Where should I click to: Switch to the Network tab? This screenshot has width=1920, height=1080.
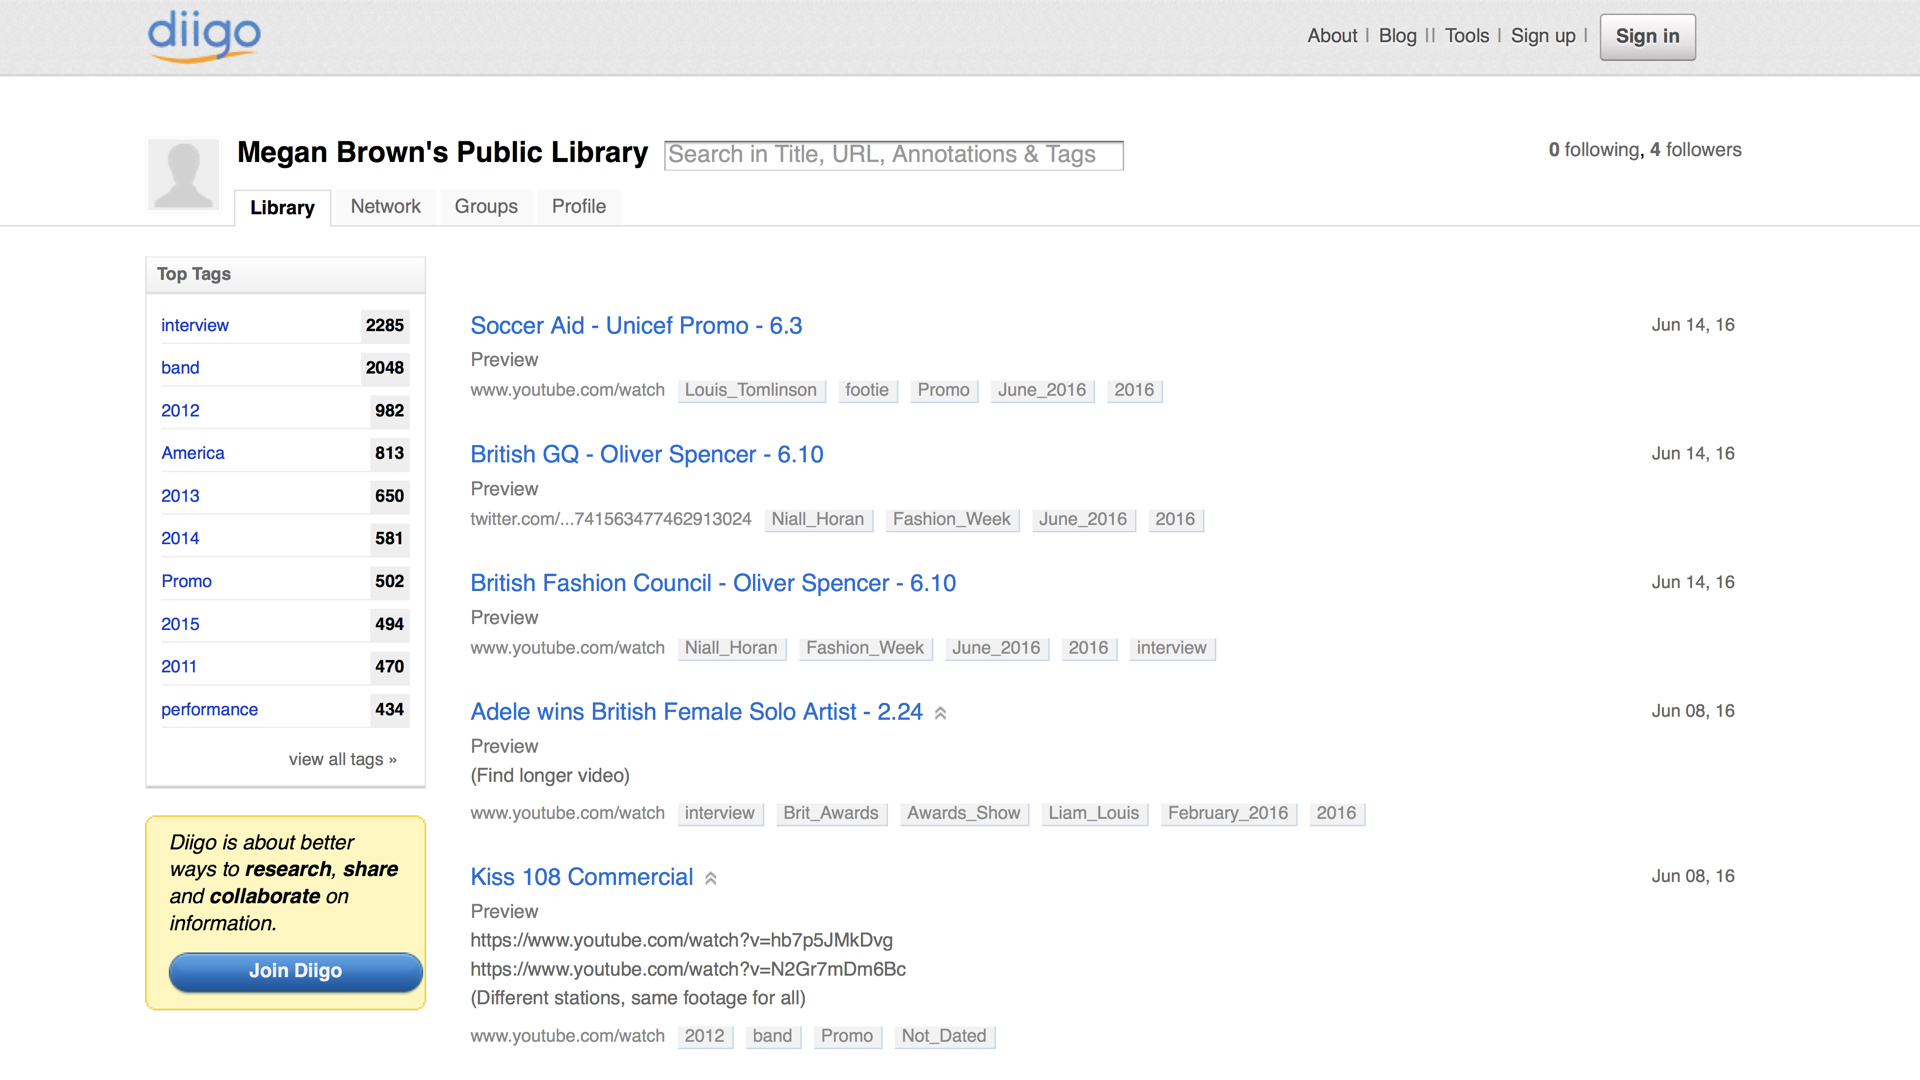(385, 206)
